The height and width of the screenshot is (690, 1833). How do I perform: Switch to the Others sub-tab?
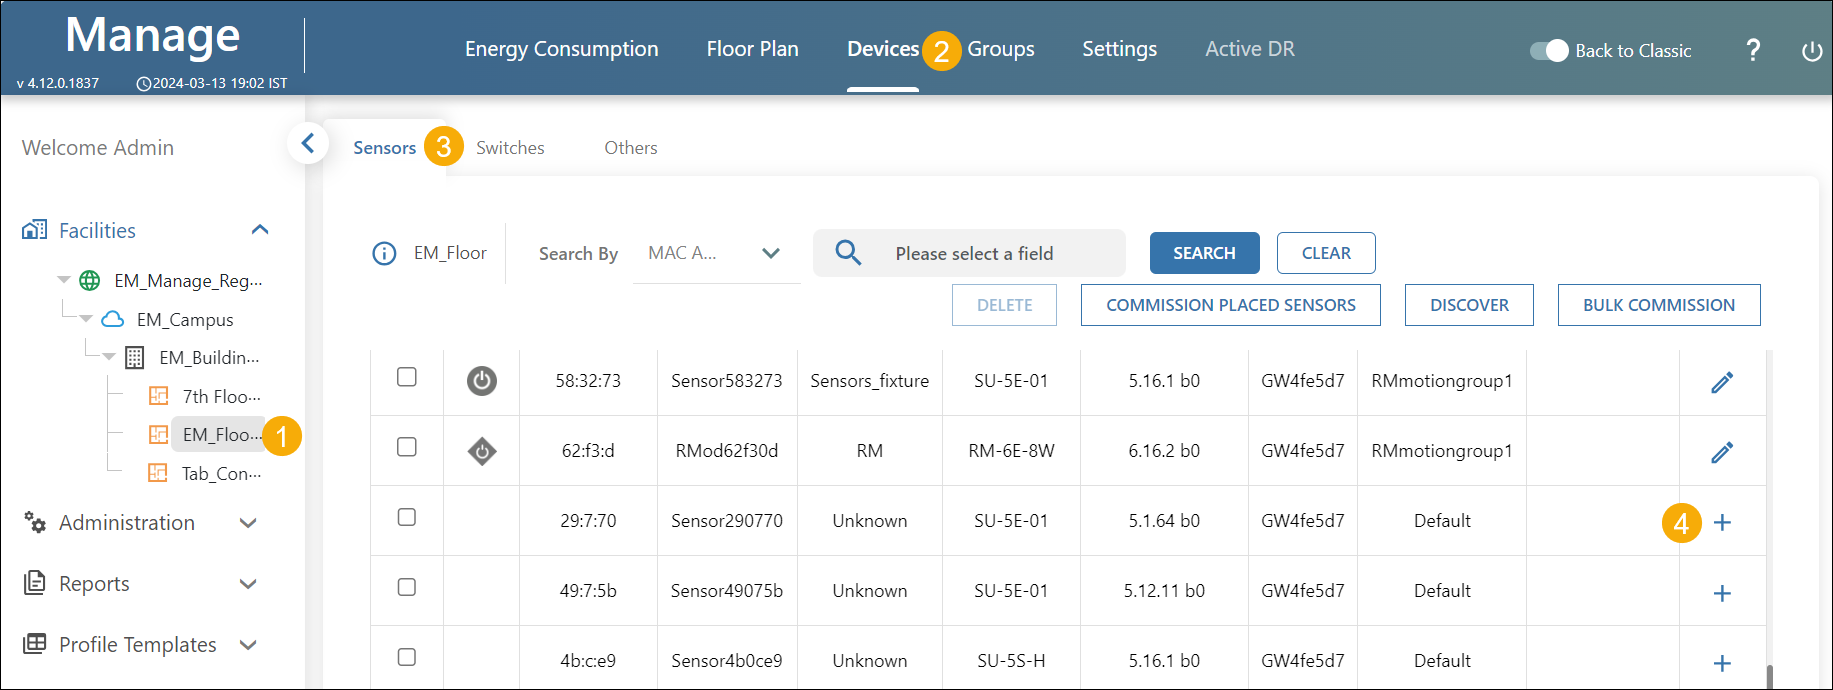click(x=631, y=148)
